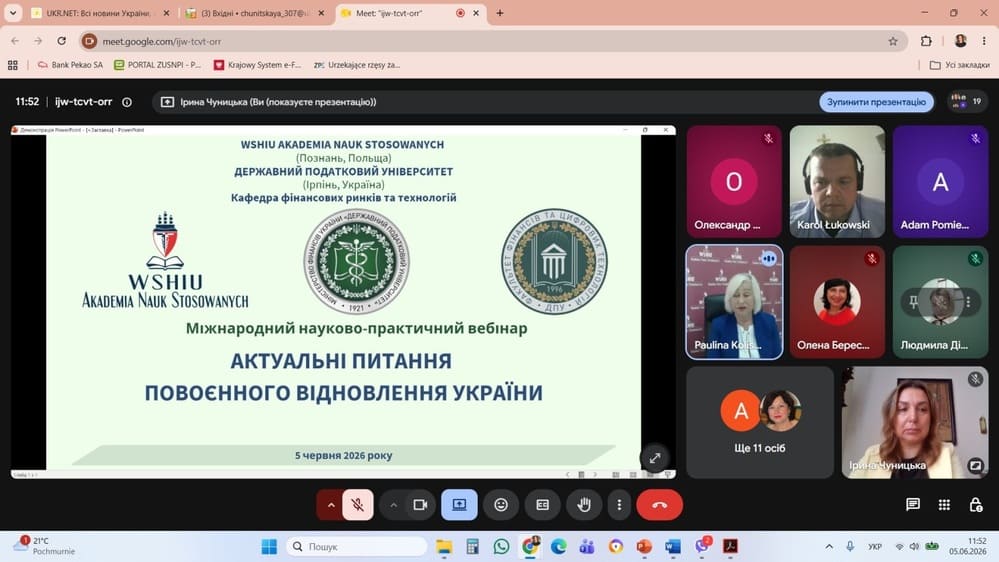Click visual effects icon on Ірина Чуницька tile
This screenshot has height=562, width=999.
click(975, 465)
